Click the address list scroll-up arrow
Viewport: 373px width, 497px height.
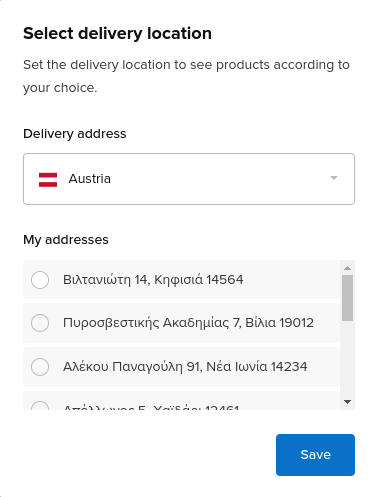(x=347, y=268)
